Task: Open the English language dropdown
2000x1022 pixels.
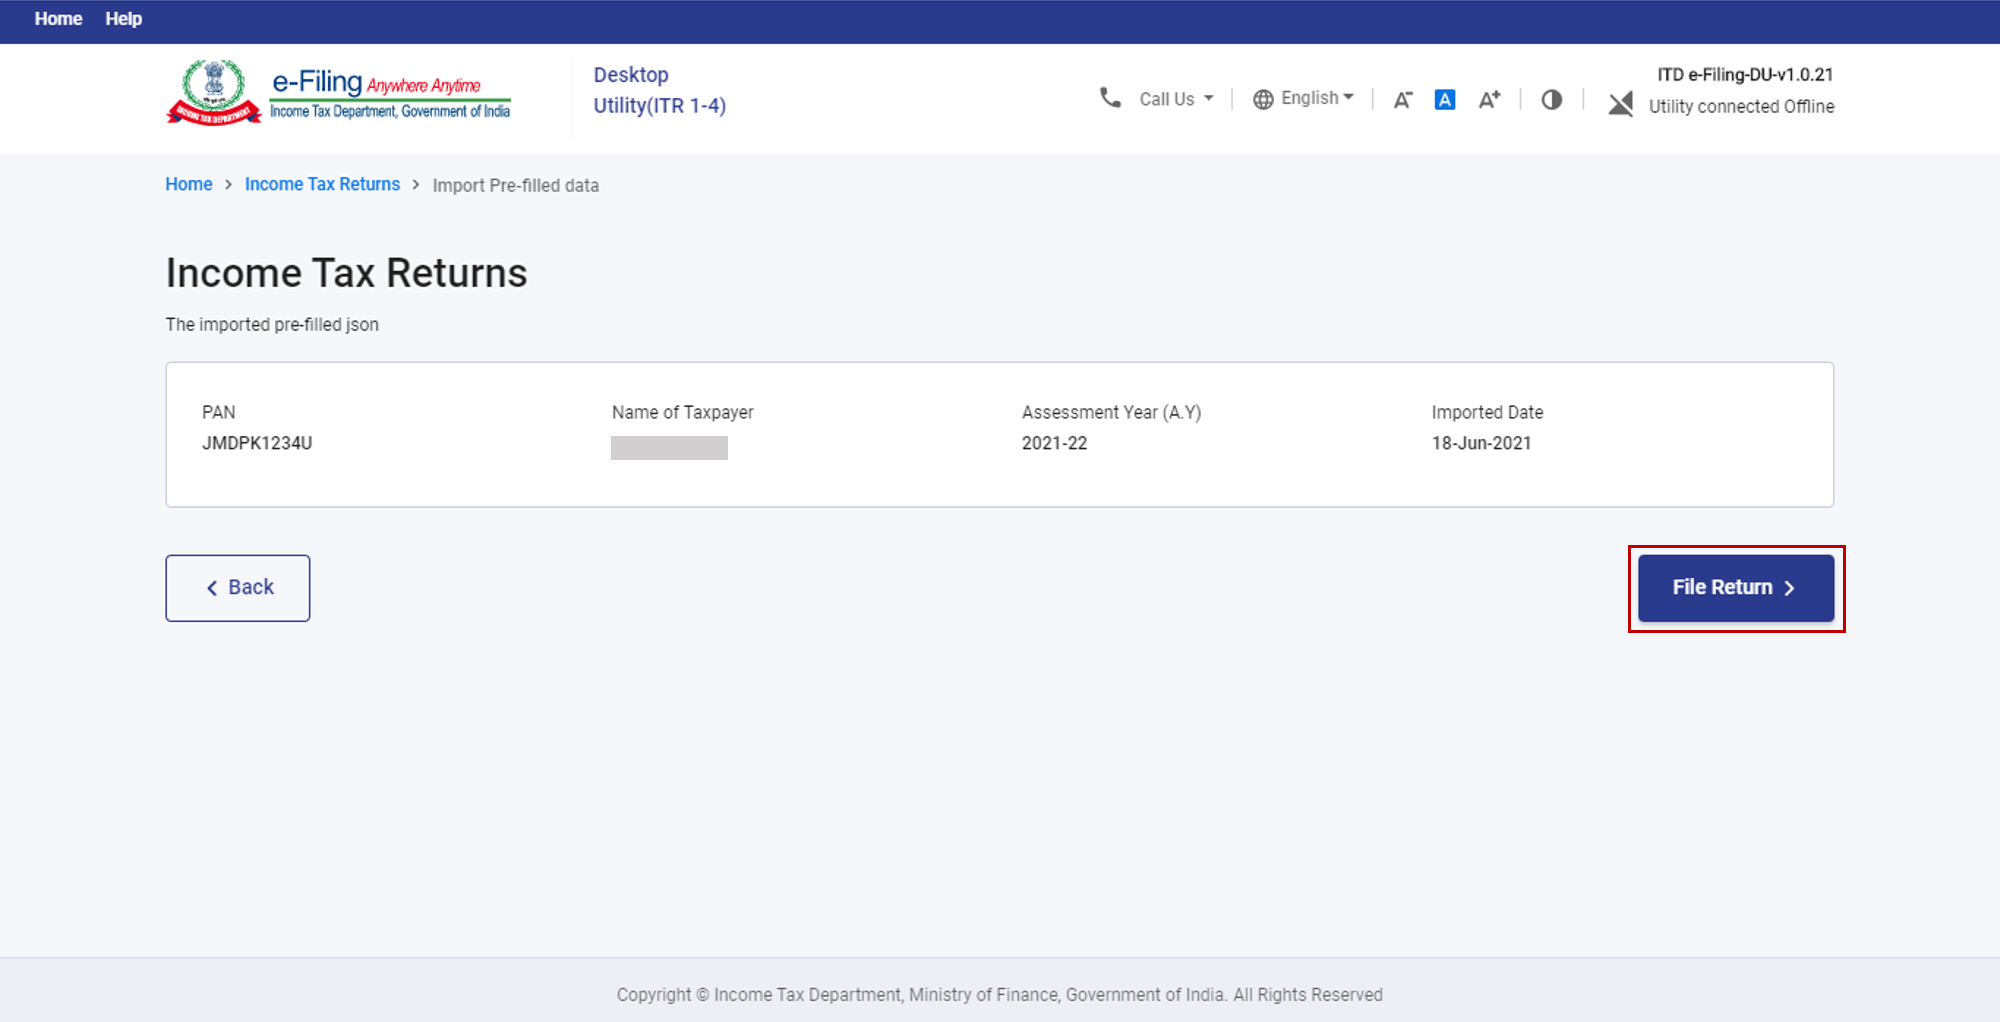Action: (1316, 98)
